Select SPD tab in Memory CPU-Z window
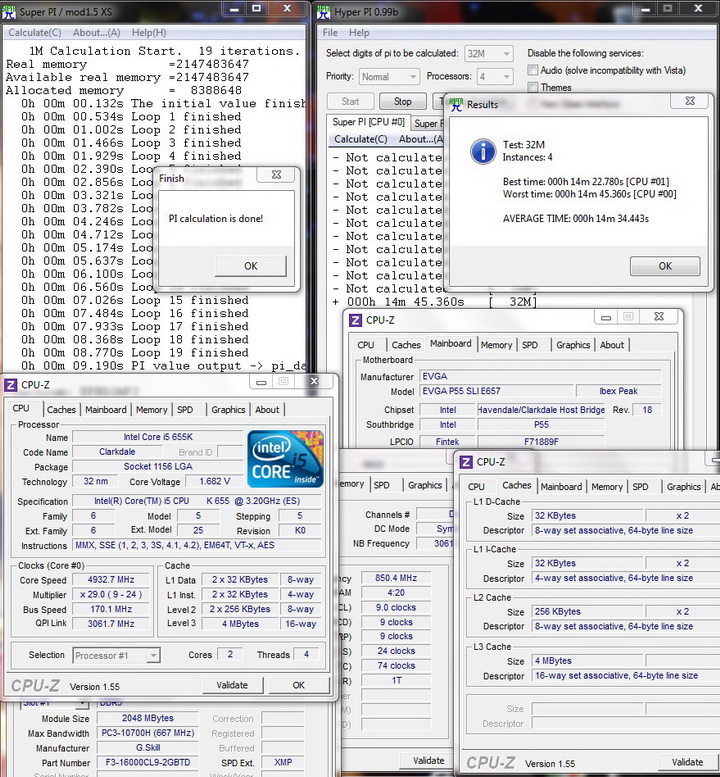The width and height of the screenshot is (720, 777). [381, 485]
